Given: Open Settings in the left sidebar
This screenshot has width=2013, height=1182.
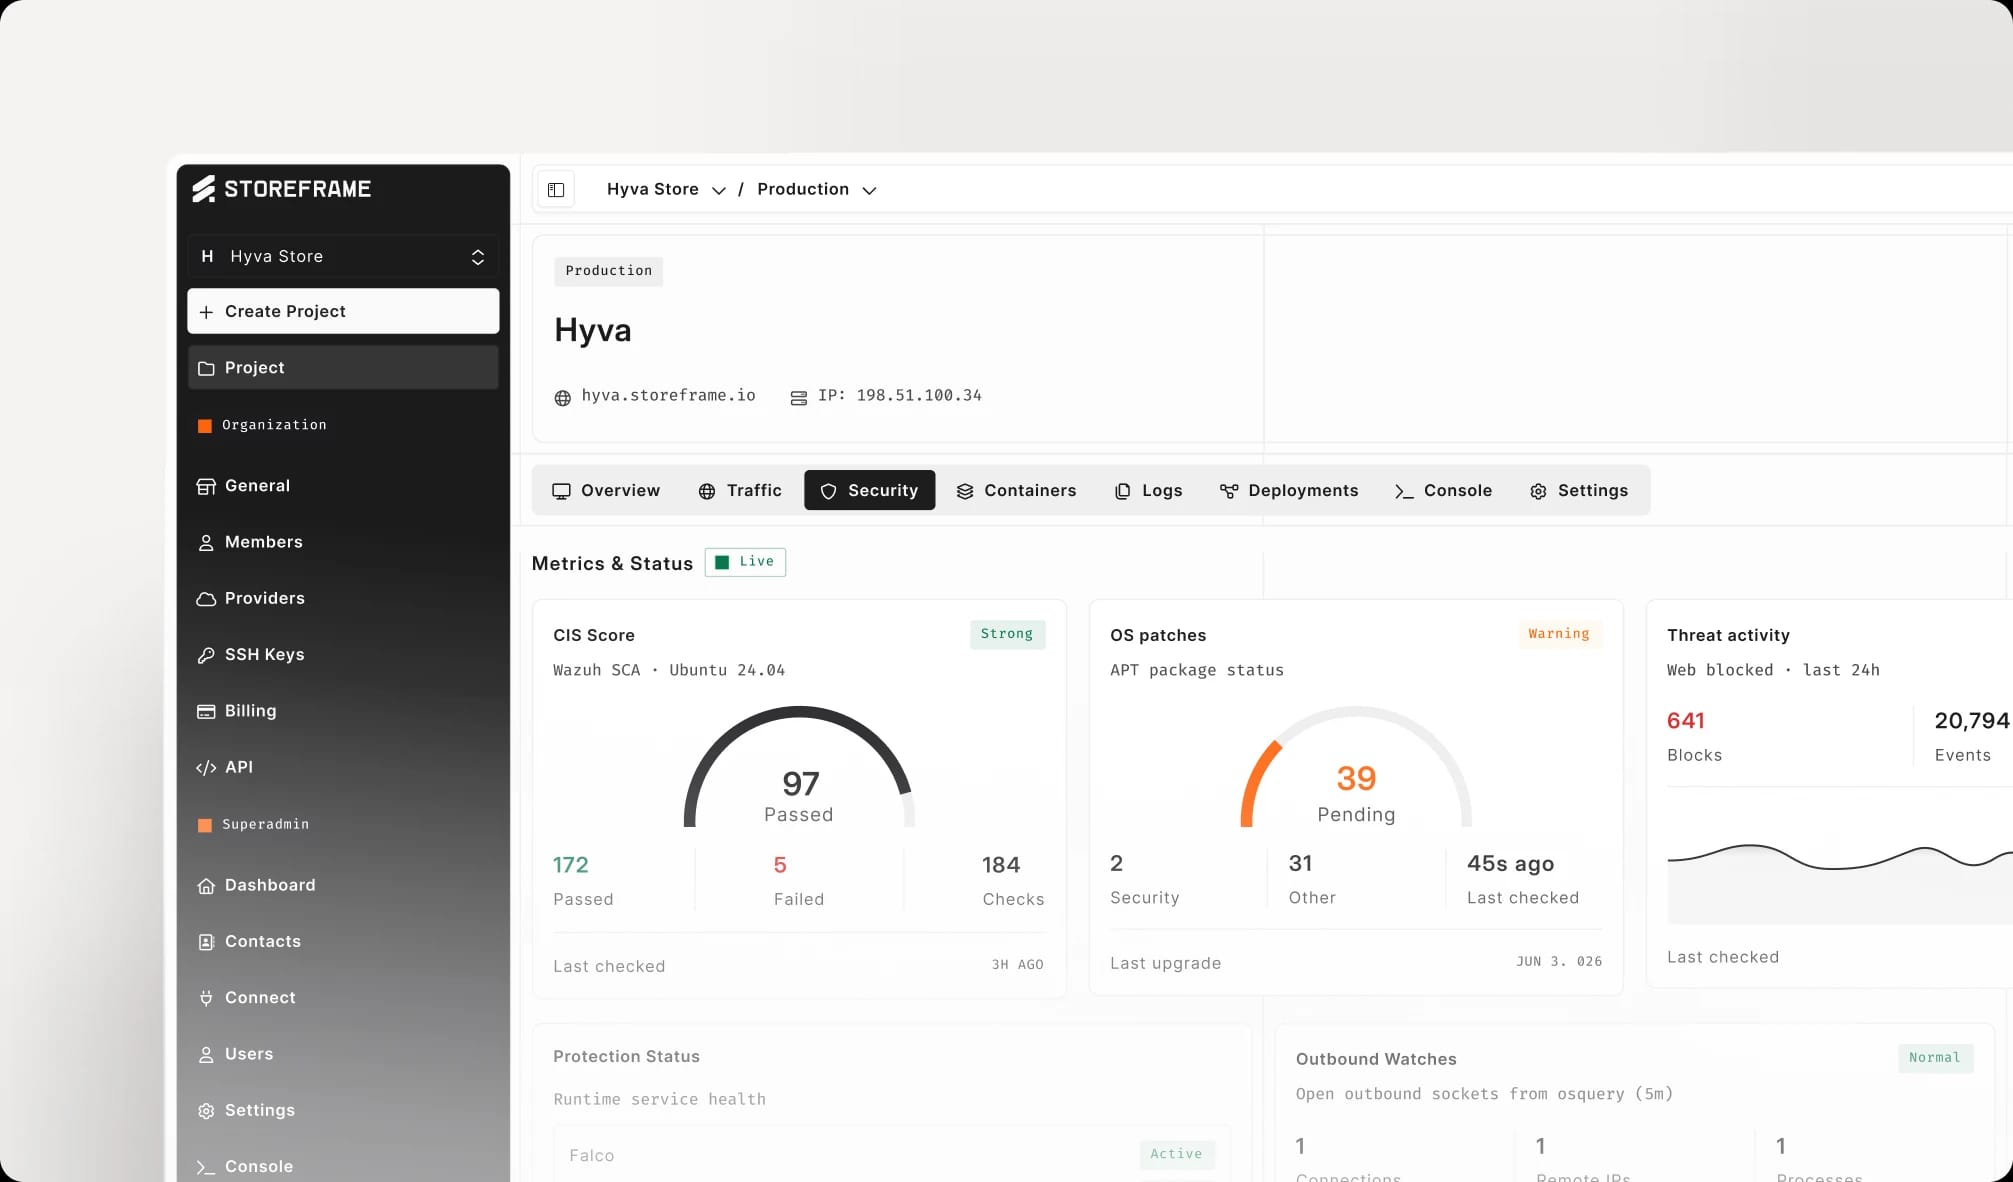Looking at the screenshot, I should [343, 1110].
